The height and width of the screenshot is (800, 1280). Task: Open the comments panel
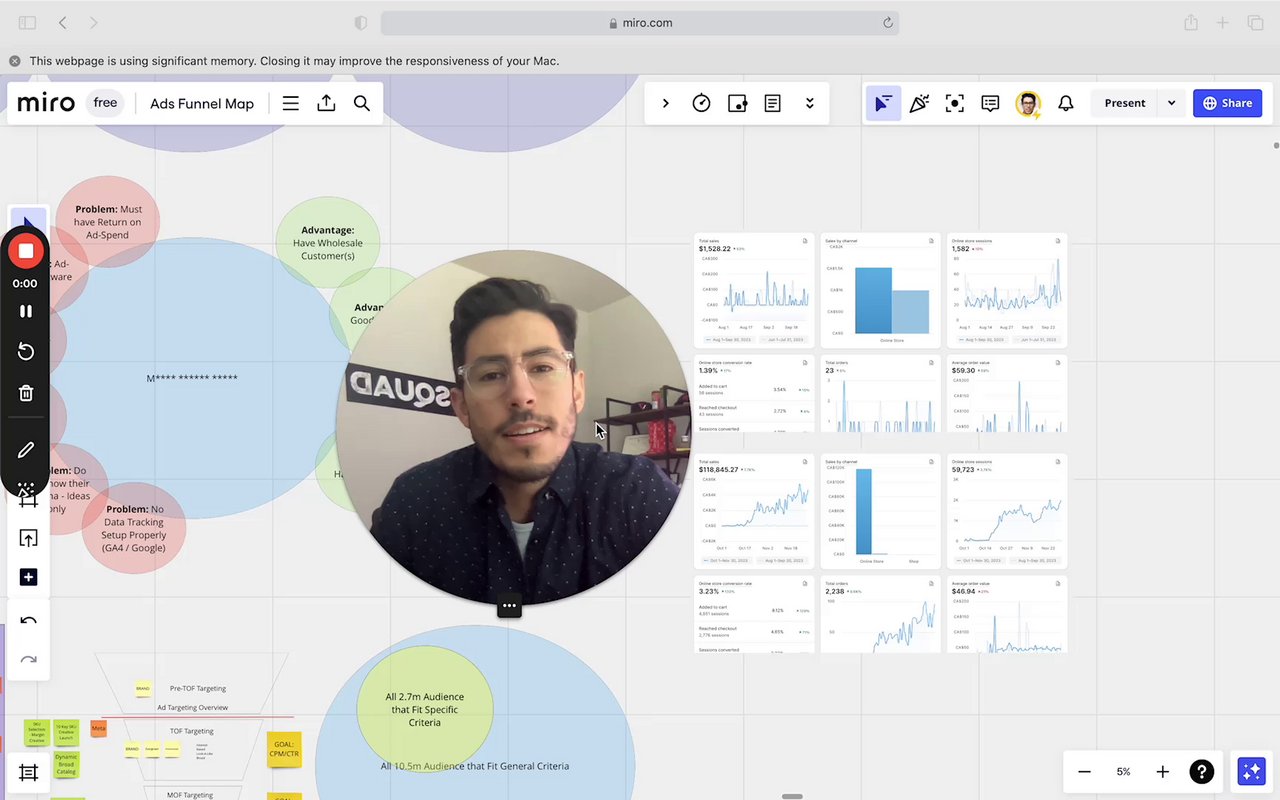coord(990,103)
